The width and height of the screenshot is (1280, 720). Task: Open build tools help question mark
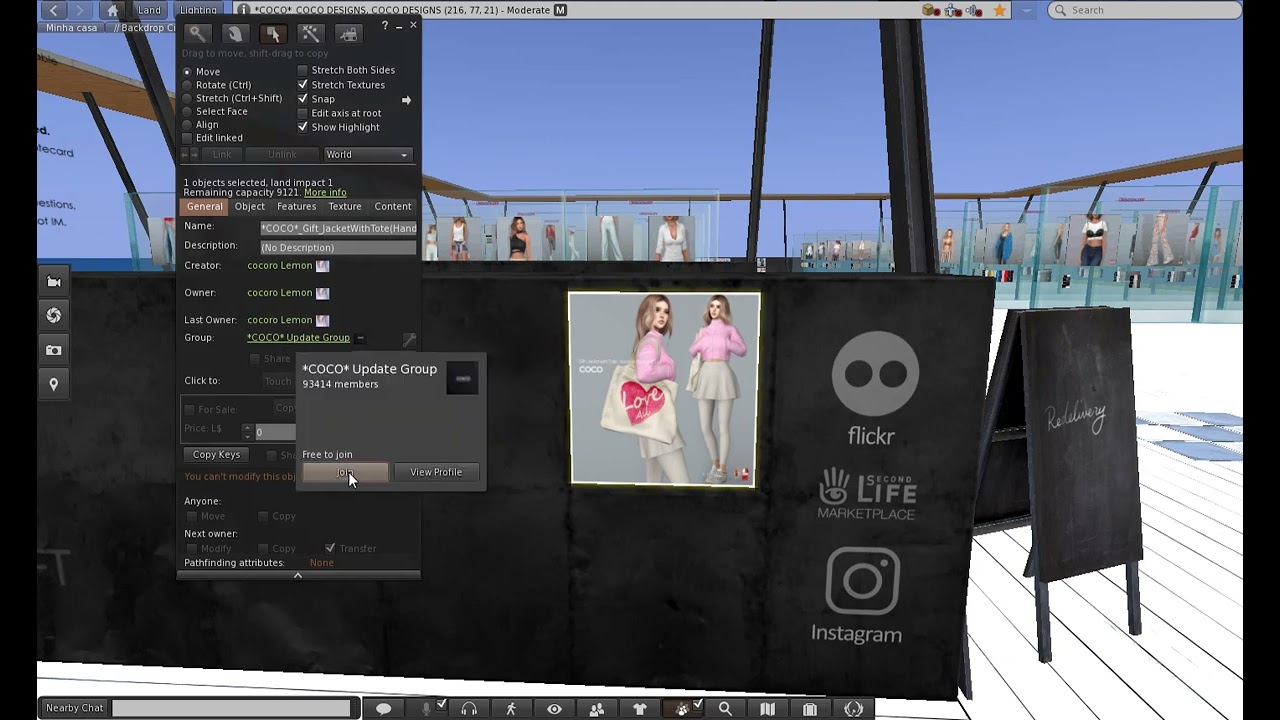coord(385,26)
